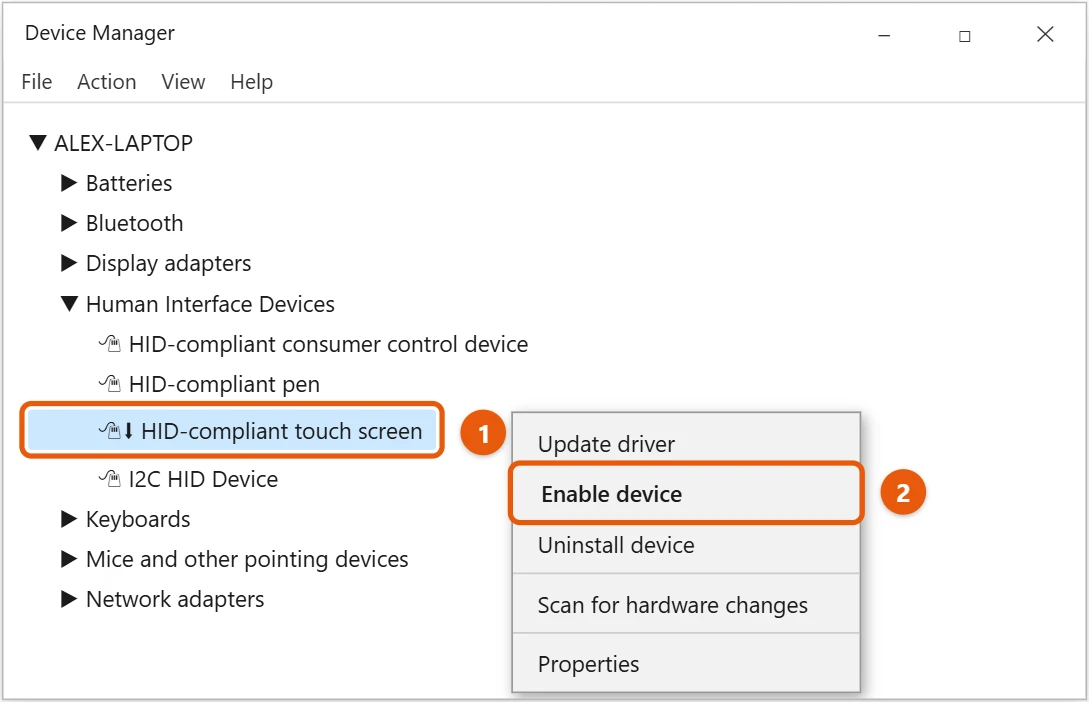This screenshot has height=702, width=1089.
Task: Select the Network adapters label
Action: [174, 599]
